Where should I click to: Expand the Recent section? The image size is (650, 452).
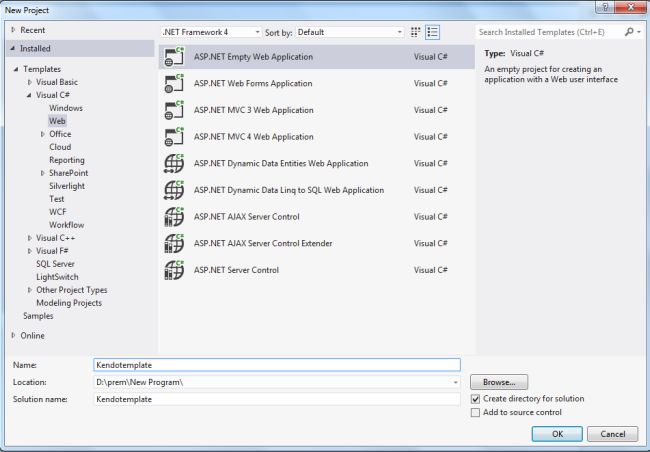click(13, 30)
